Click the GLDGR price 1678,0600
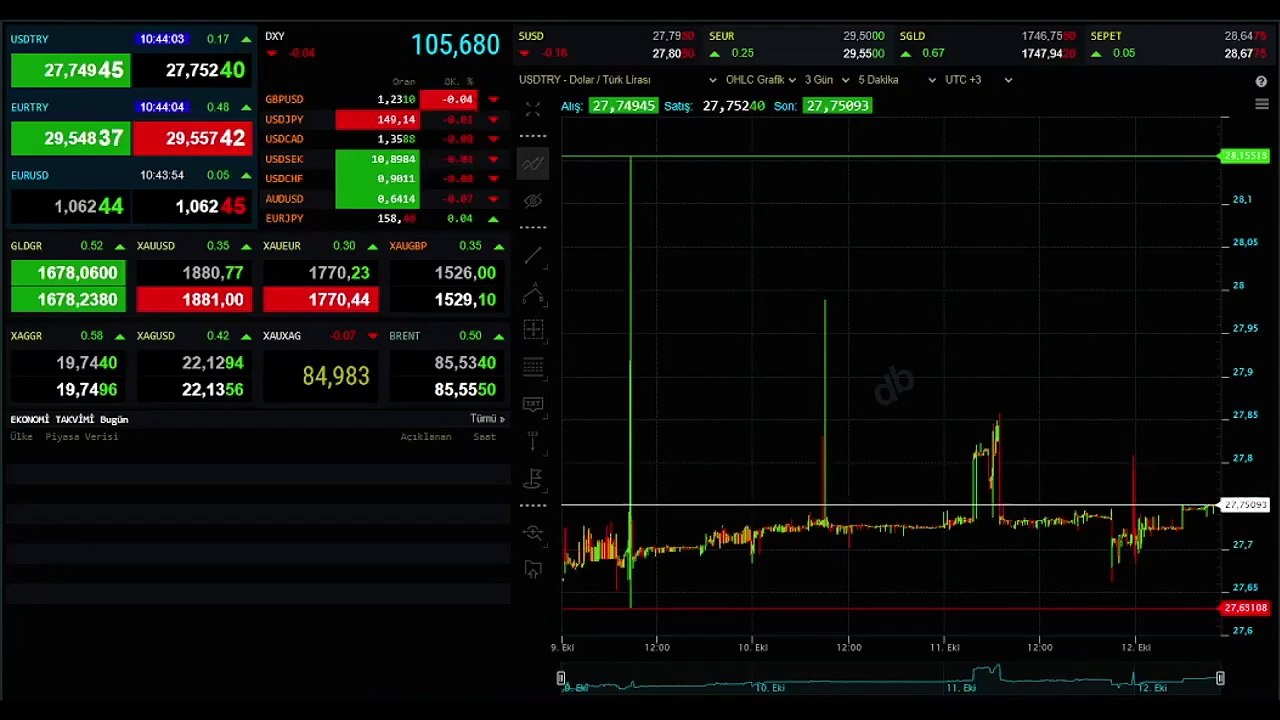This screenshot has width=1280, height=720. tap(70, 273)
